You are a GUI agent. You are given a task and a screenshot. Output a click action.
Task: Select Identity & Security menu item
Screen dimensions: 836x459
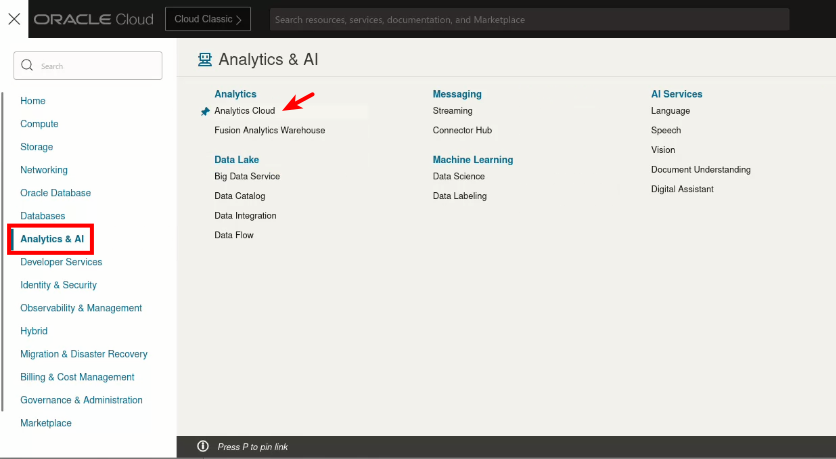pos(59,285)
